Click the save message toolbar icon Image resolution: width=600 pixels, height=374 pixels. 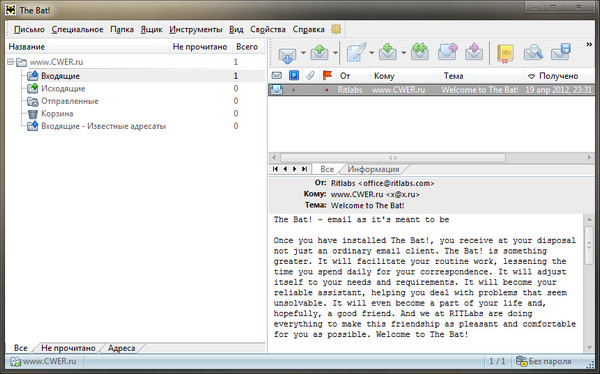(x=561, y=52)
